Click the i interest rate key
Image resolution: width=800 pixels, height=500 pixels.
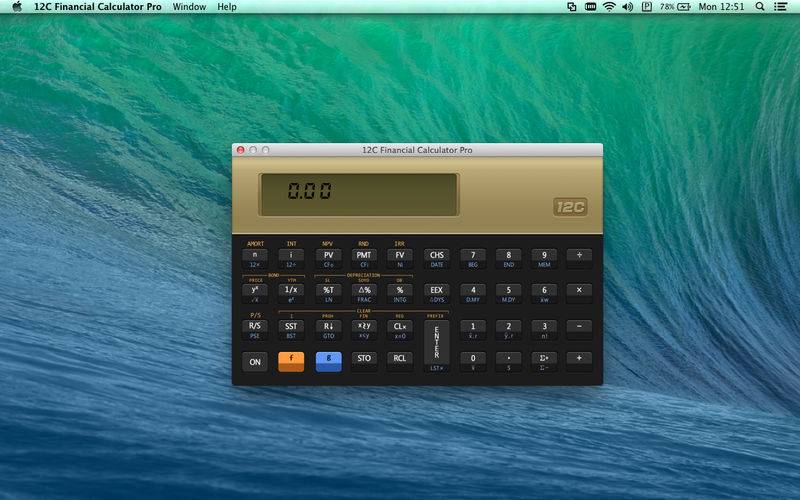click(291, 259)
